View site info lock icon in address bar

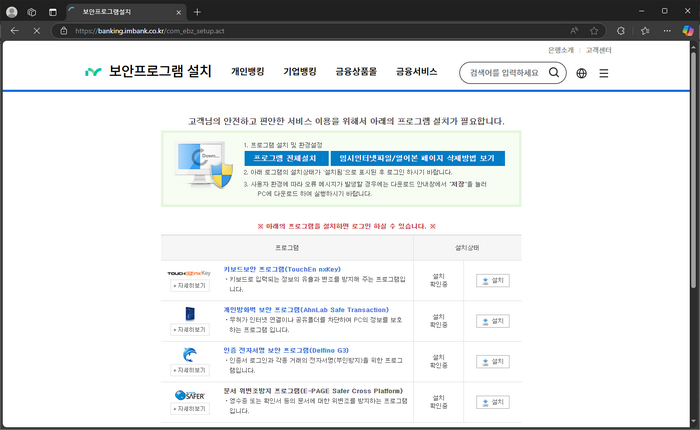pyautogui.click(x=64, y=31)
